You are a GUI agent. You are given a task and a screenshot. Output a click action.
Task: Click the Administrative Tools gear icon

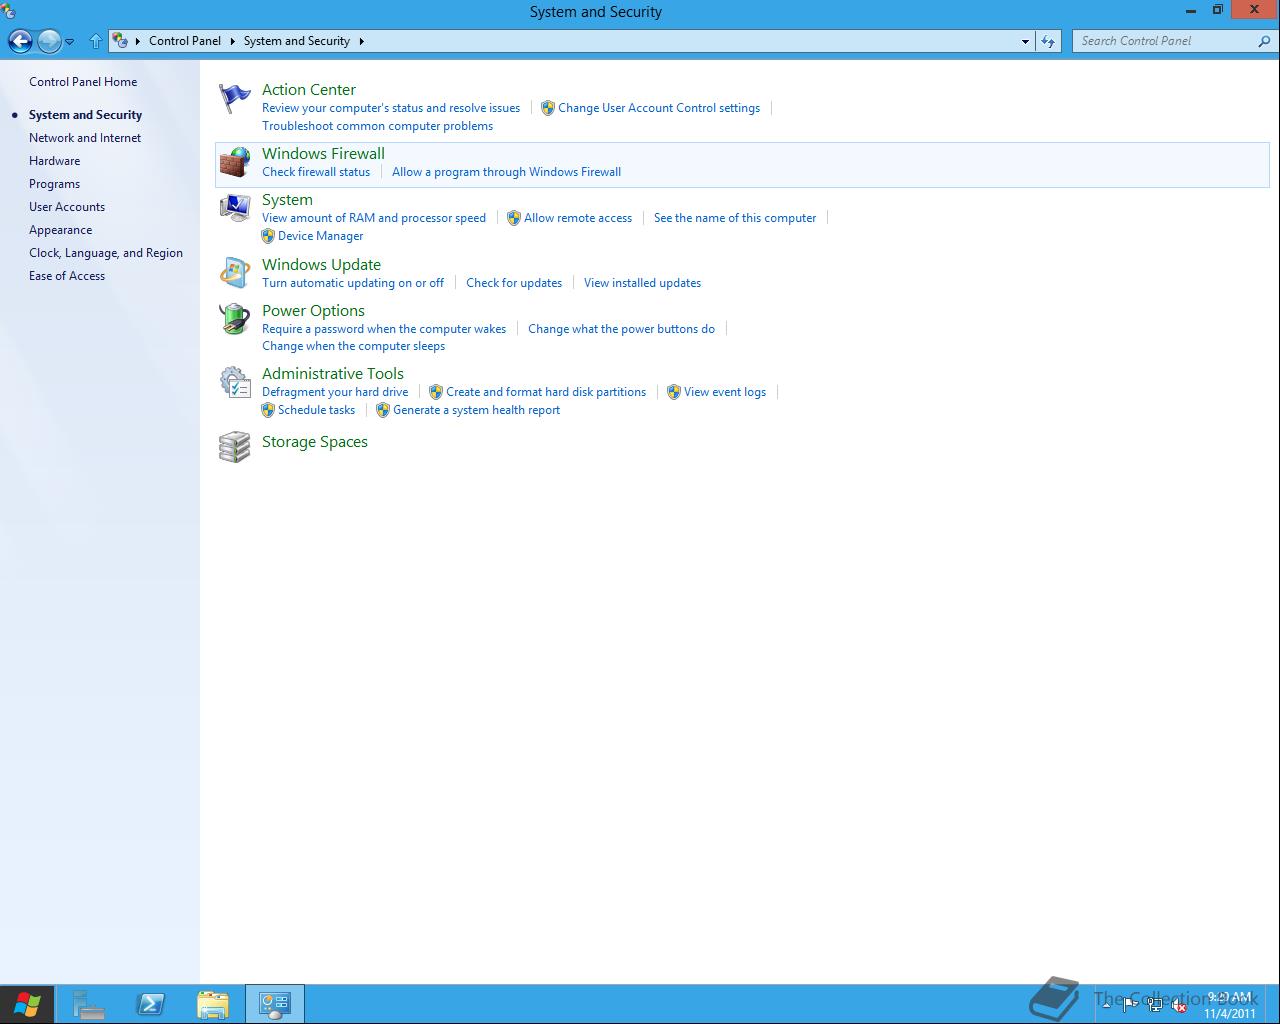(x=235, y=382)
